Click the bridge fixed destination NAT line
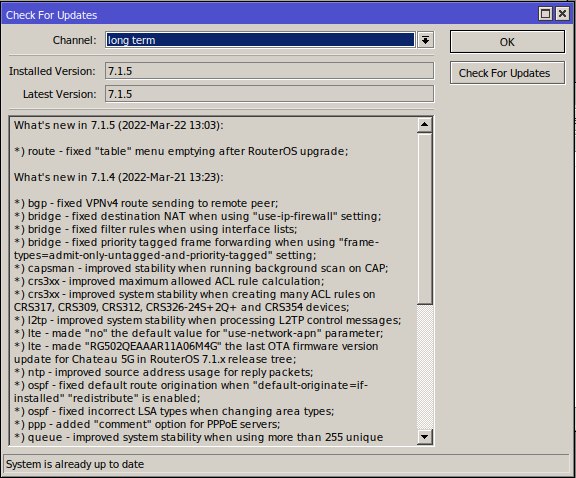576x478 pixels. click(198, 216)
